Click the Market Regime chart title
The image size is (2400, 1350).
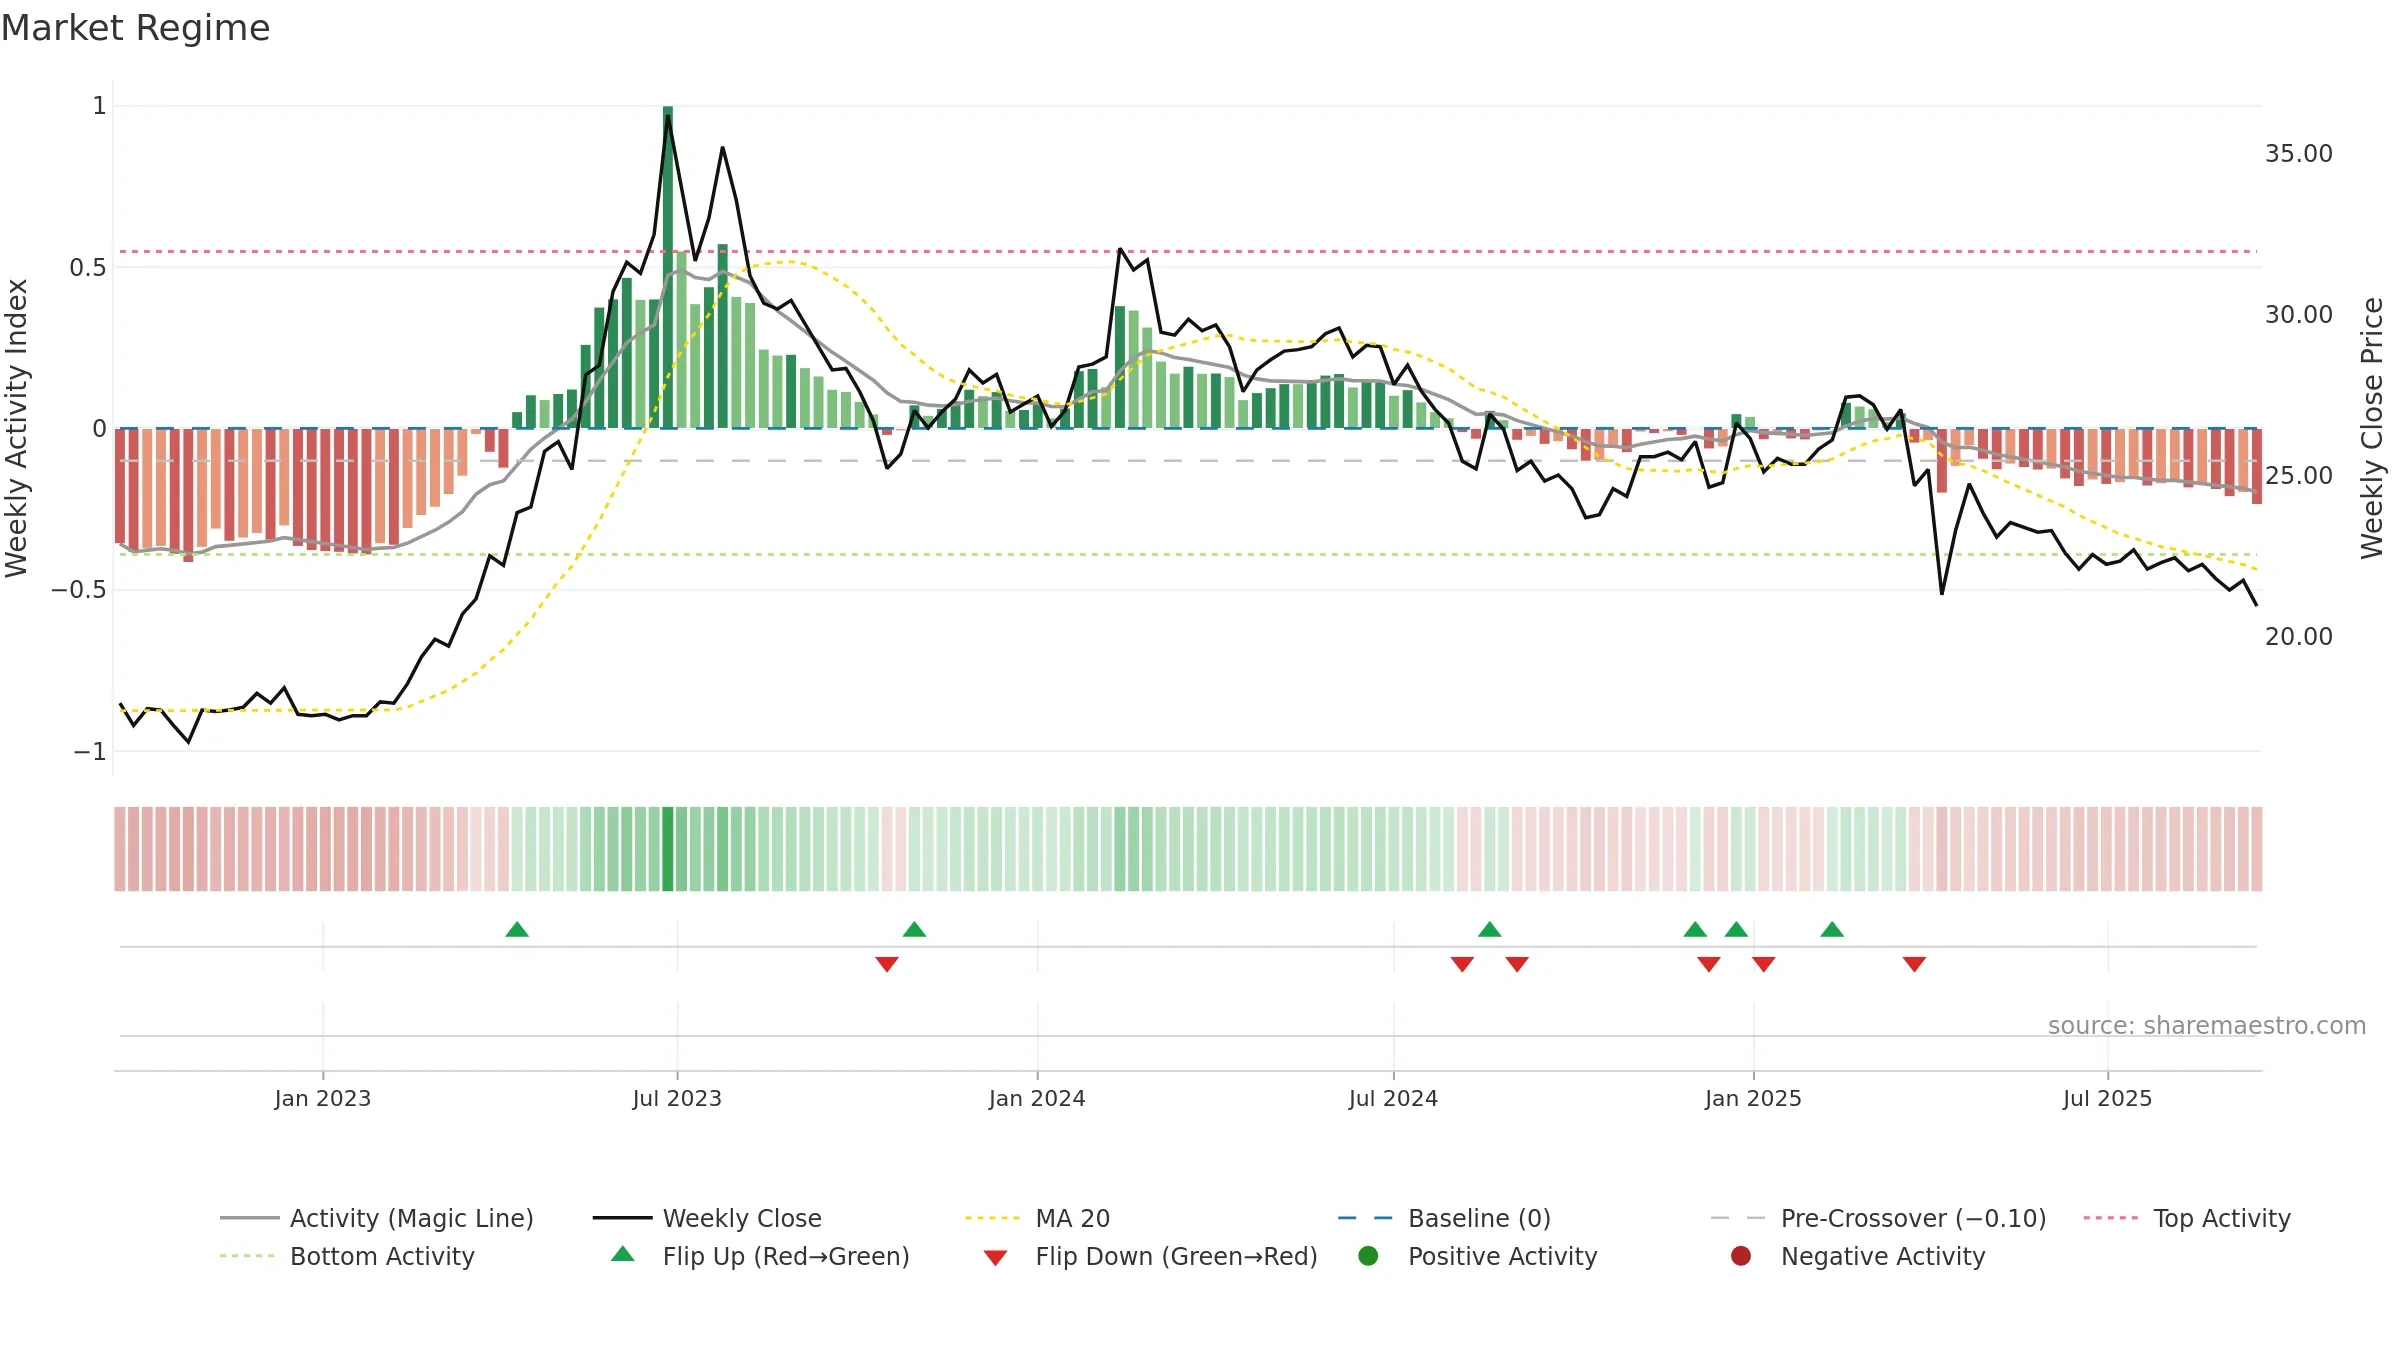point(135,28)
